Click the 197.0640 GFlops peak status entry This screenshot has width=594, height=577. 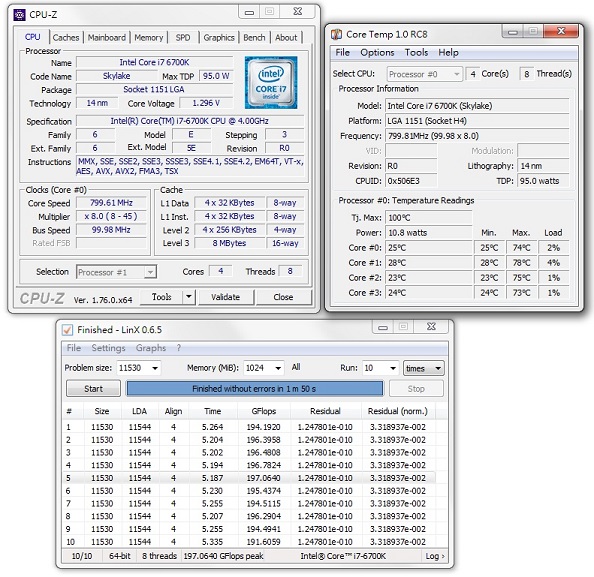click(x=224, y=556)
